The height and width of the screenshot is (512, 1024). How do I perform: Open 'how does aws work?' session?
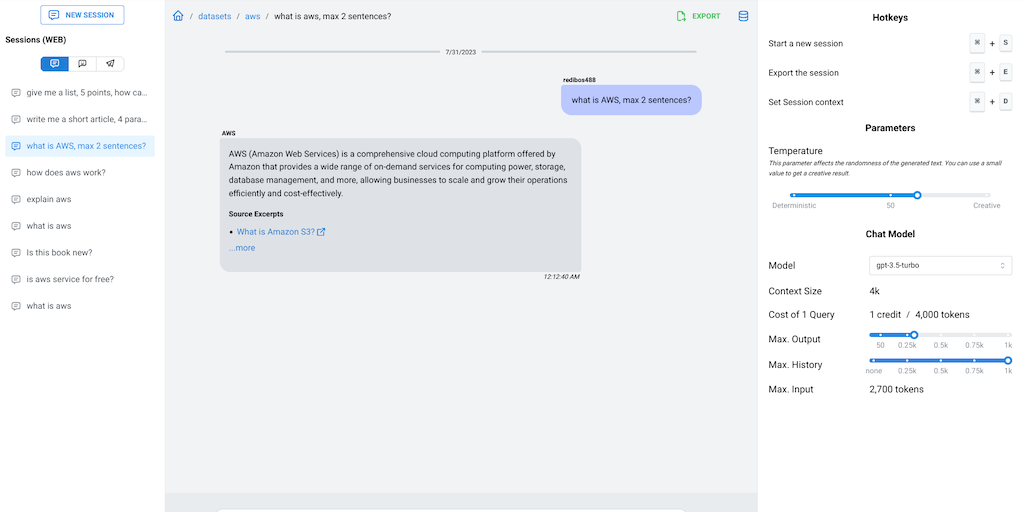pos(66,173)
